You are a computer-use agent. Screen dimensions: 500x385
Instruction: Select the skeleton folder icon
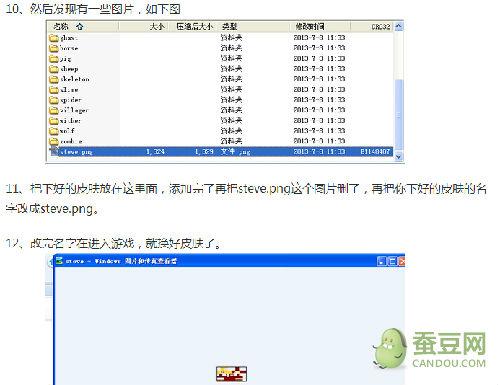pos(54,79)
